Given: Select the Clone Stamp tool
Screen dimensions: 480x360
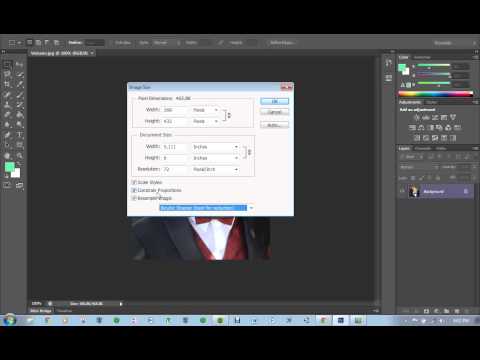Looking at the screenshot, I should coord(7,105).
